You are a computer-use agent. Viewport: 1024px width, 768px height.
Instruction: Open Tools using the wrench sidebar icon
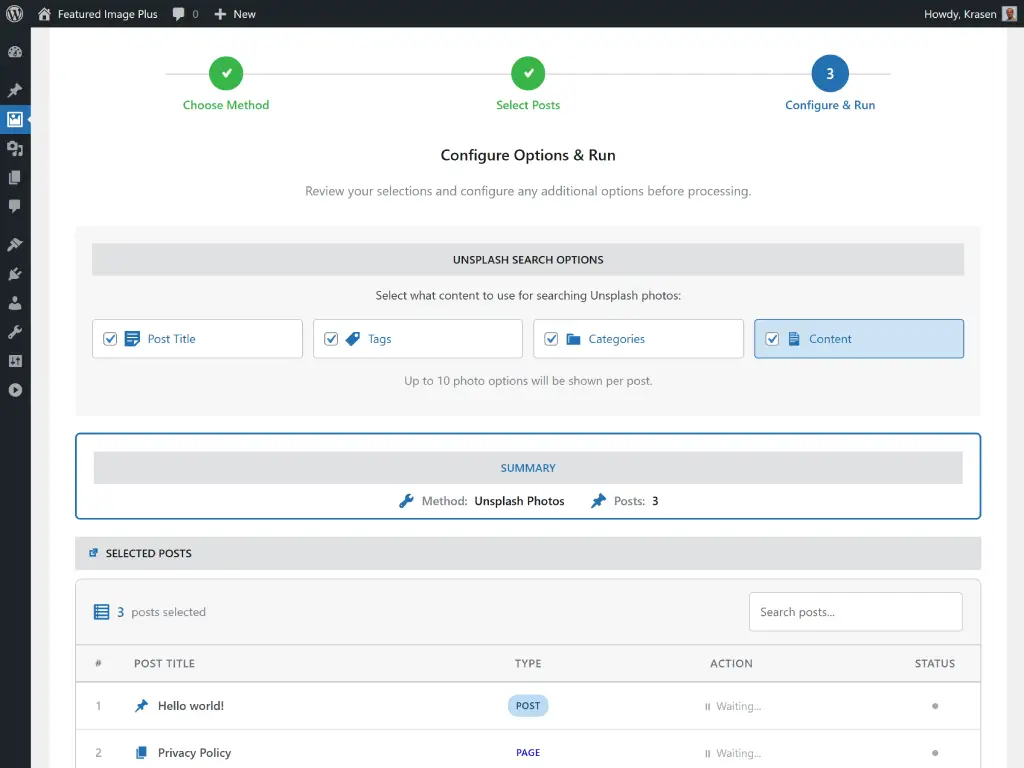[x=15, y=331]
